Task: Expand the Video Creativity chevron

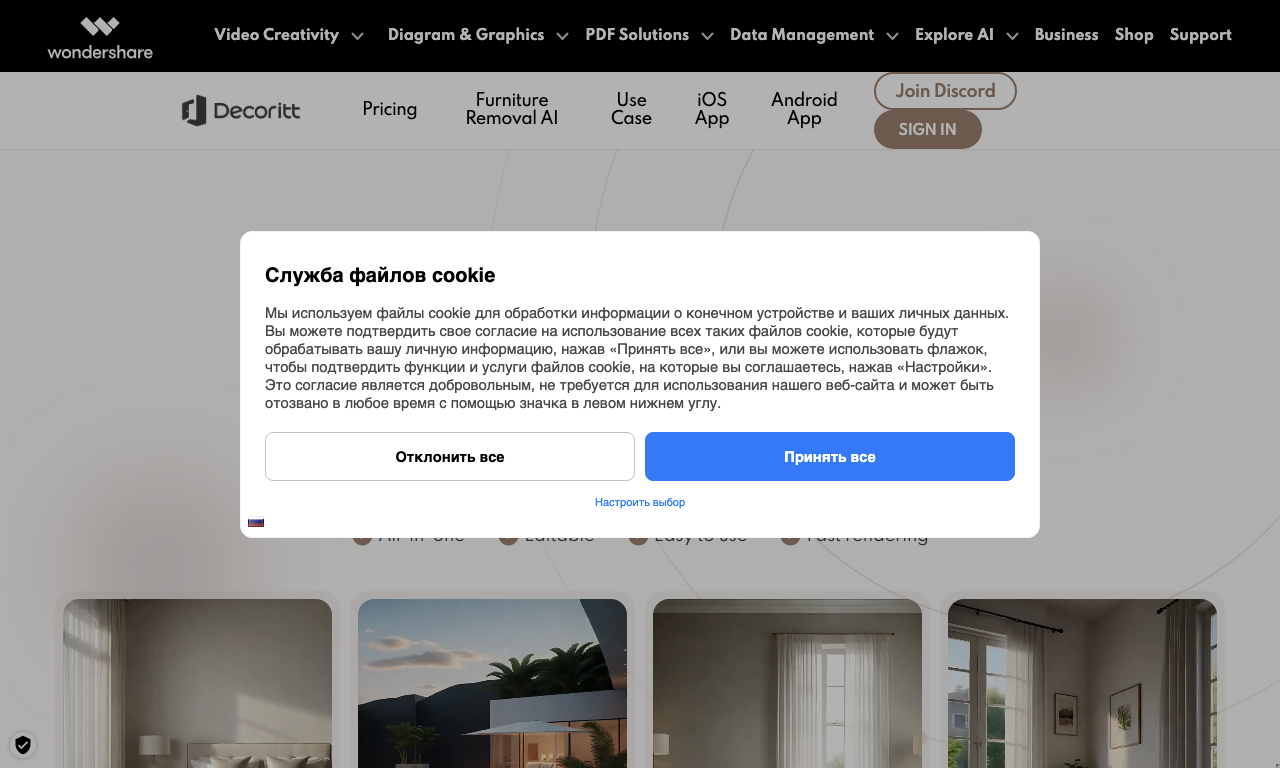Action: pos(358,36)
